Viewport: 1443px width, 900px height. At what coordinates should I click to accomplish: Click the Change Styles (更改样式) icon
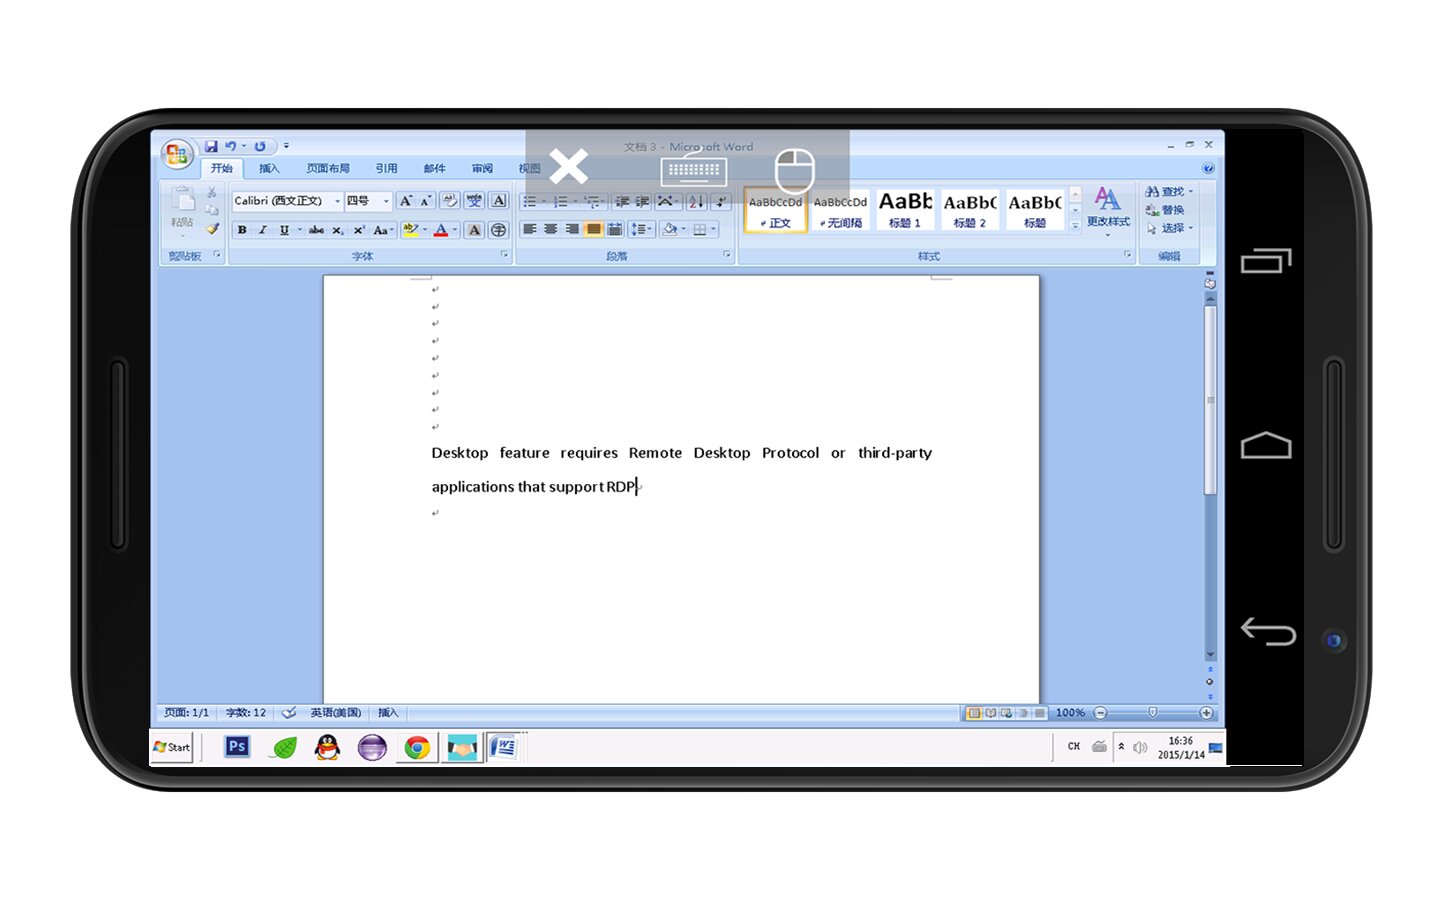tap(1107, 206)
